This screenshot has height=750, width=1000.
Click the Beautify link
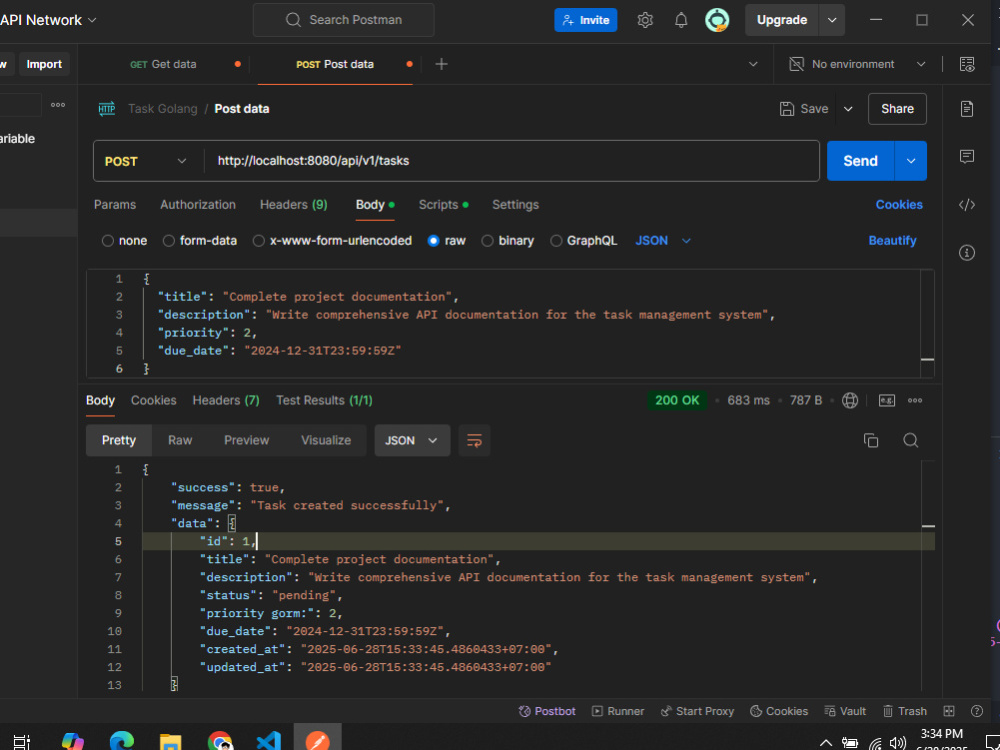(892, 241)
